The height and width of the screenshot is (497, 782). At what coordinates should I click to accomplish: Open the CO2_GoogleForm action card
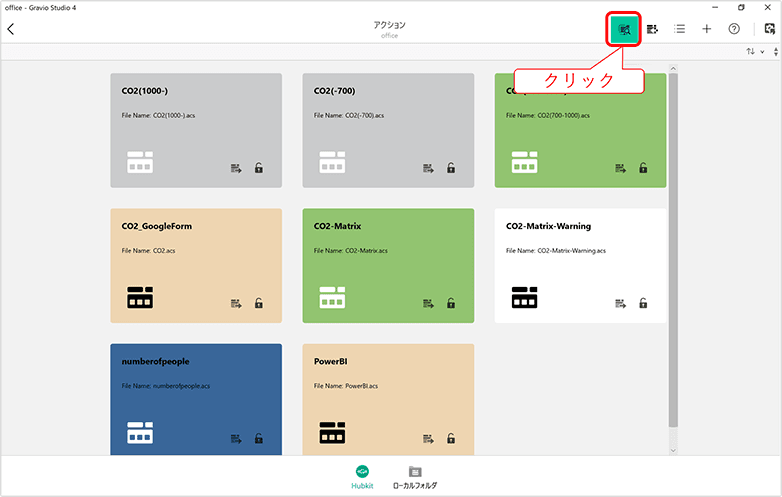click(196, 266)
